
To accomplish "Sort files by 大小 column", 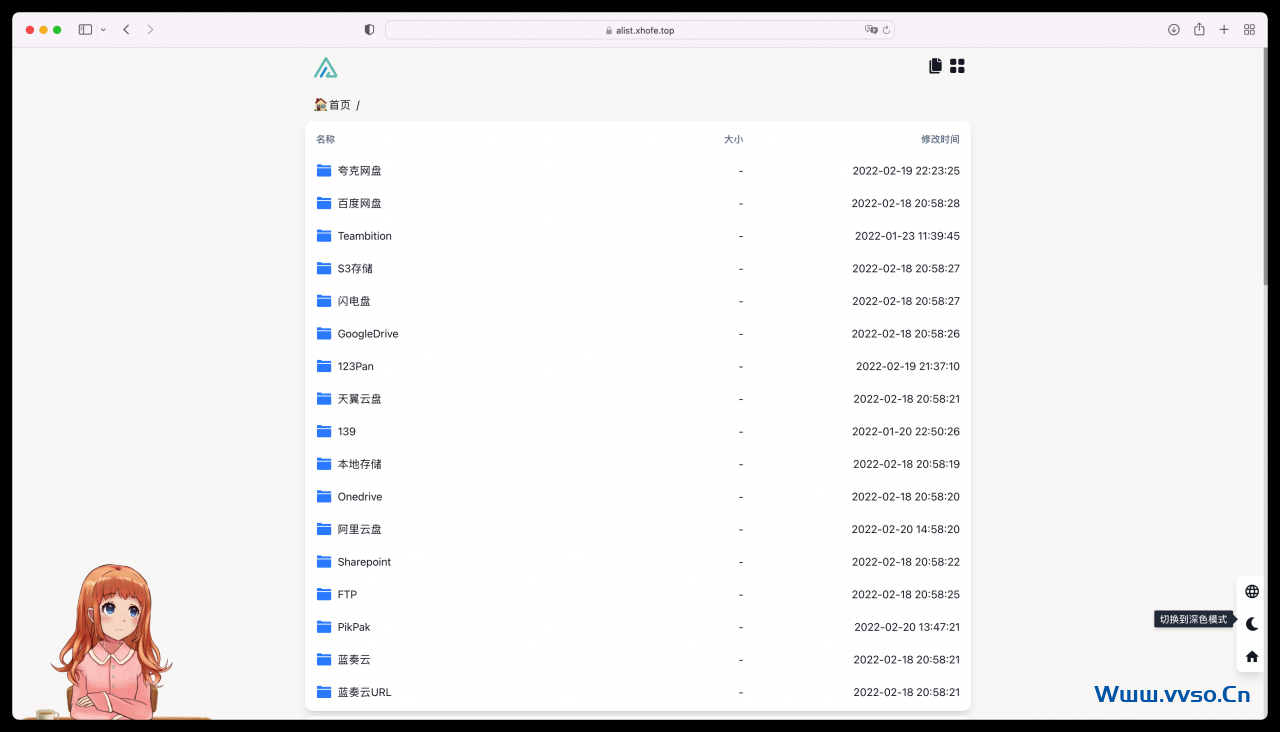I will pyautogui.click(x=733, y=139).
